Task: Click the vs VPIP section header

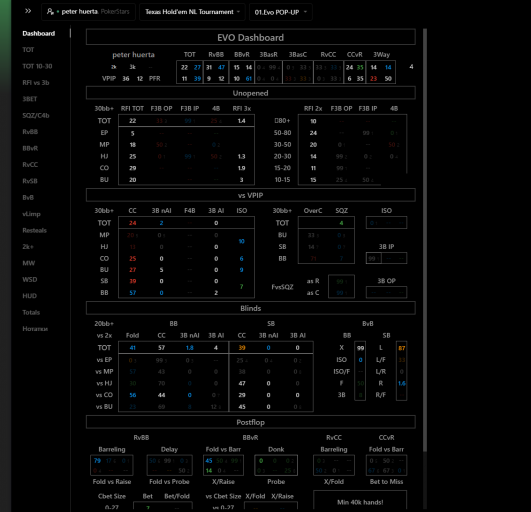Action: click(251, 195)
